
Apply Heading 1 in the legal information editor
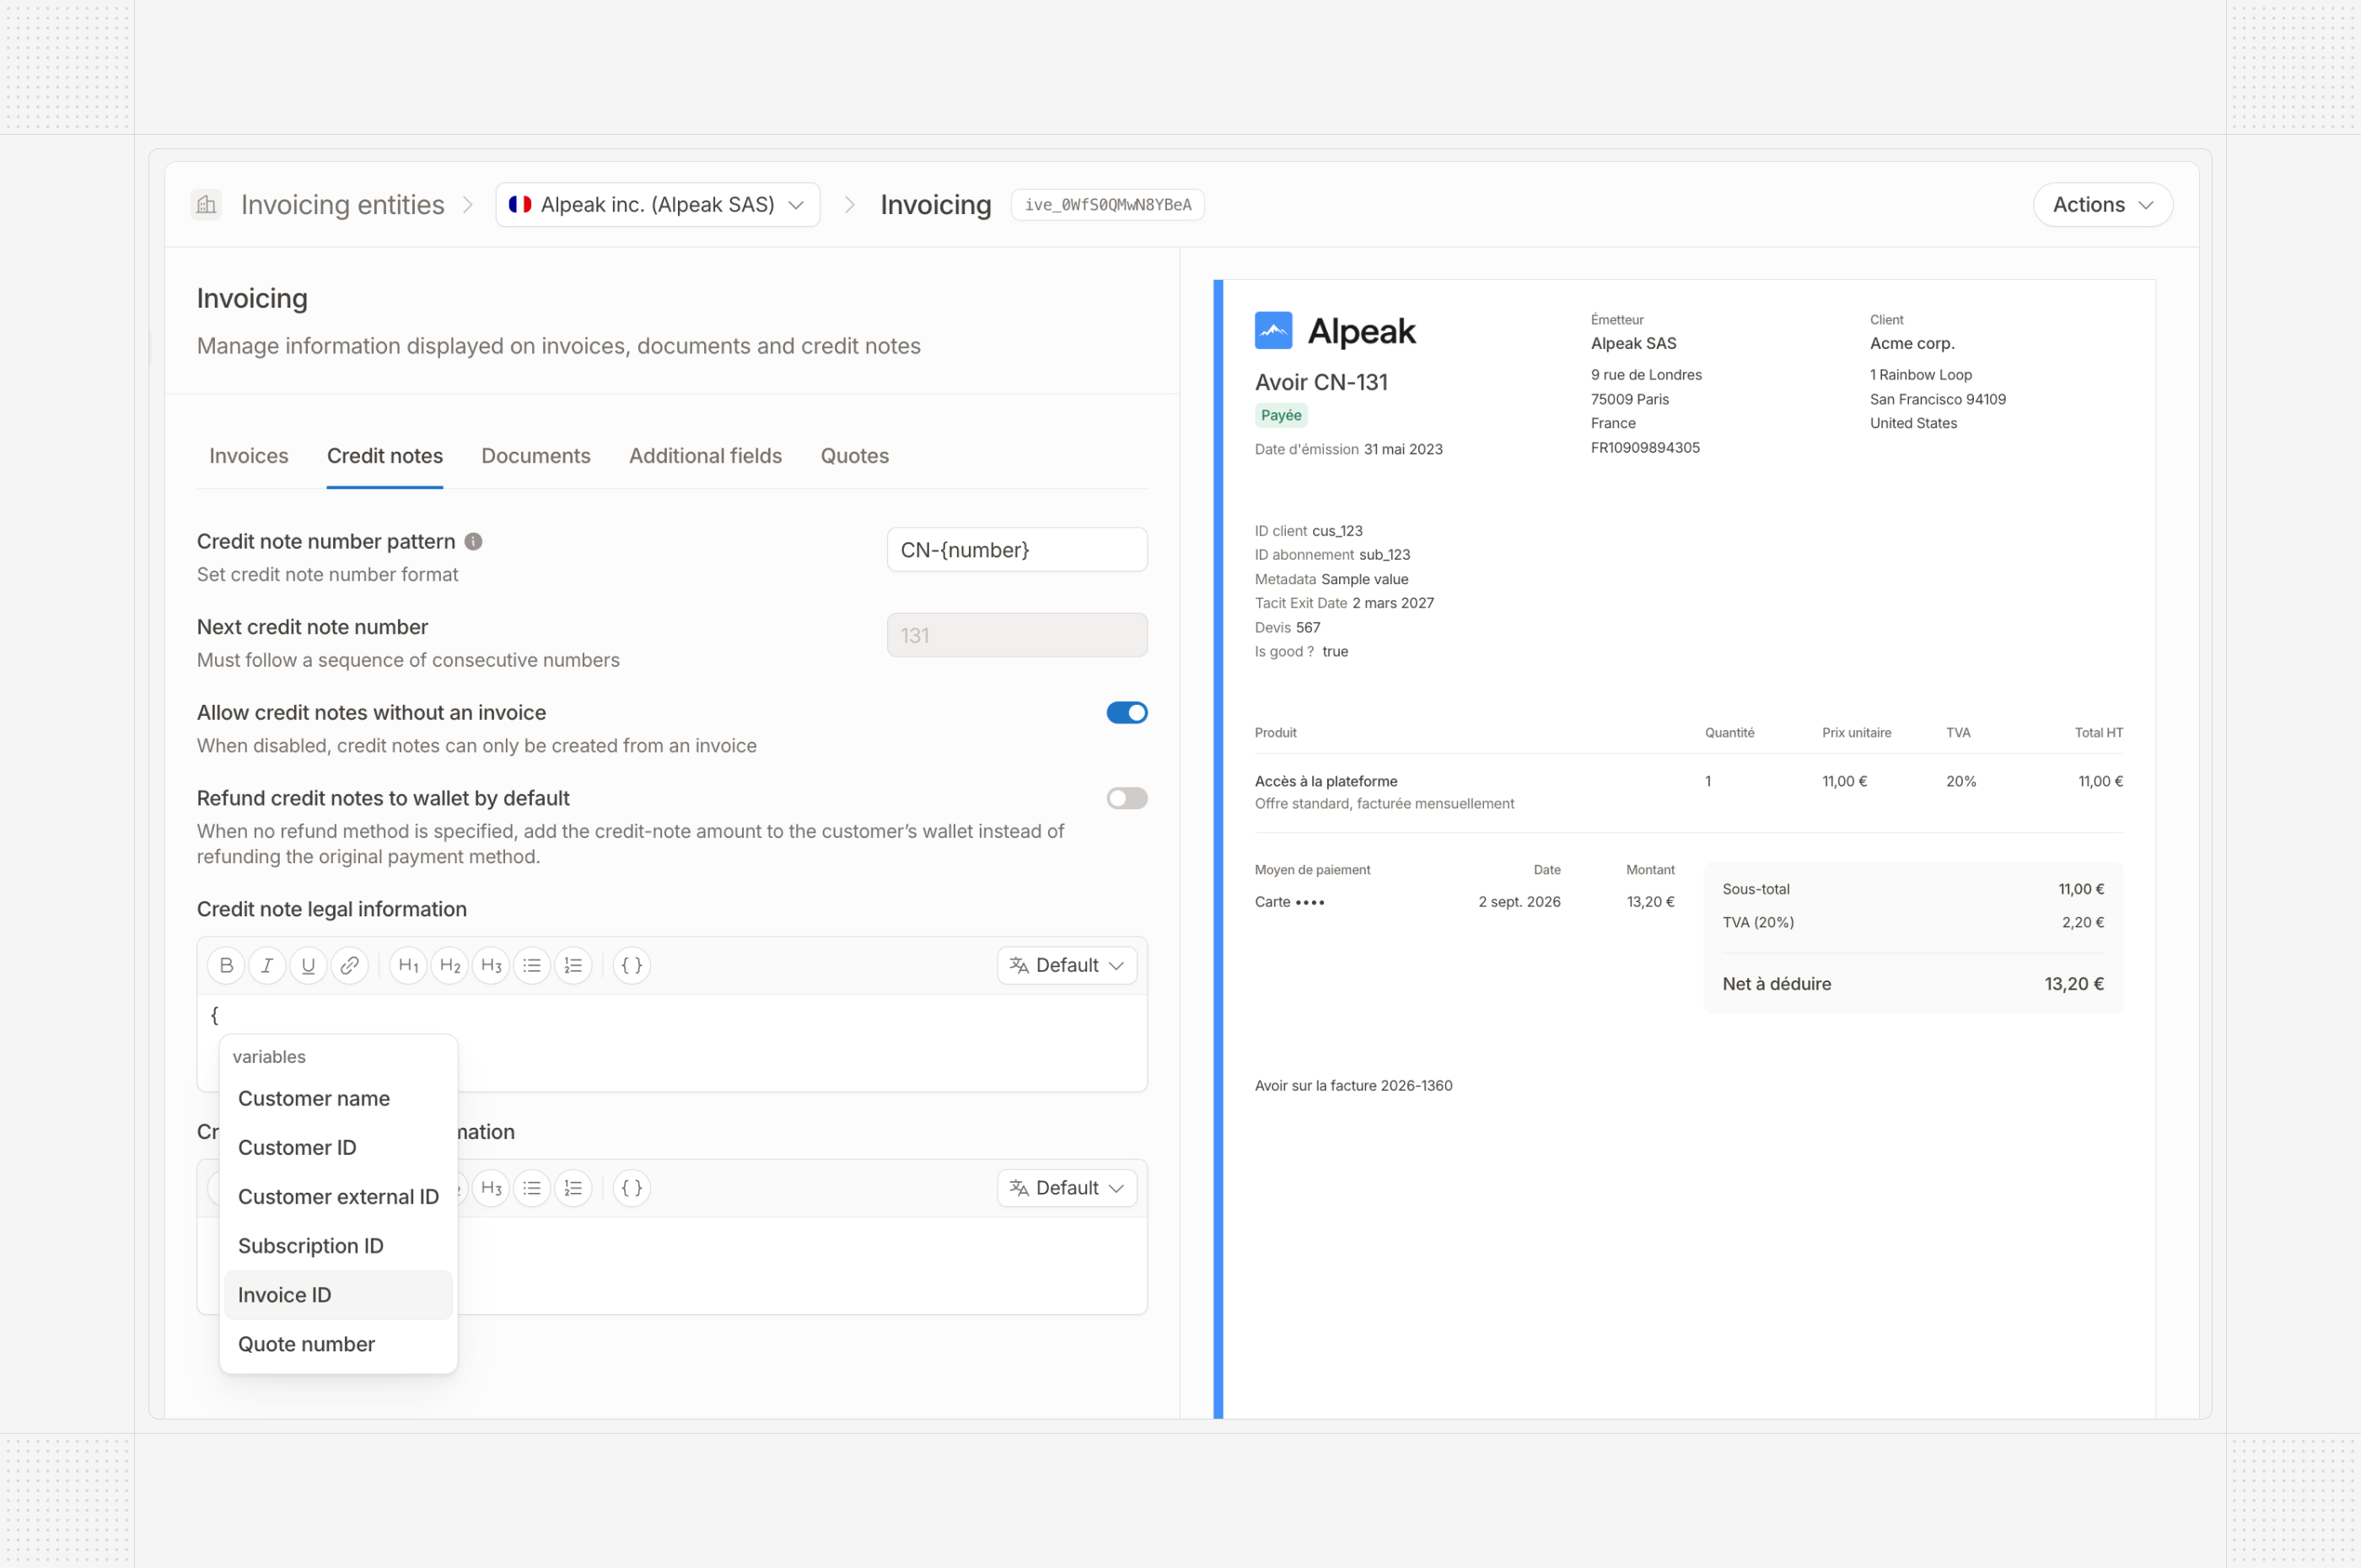(x=408, y=965)
